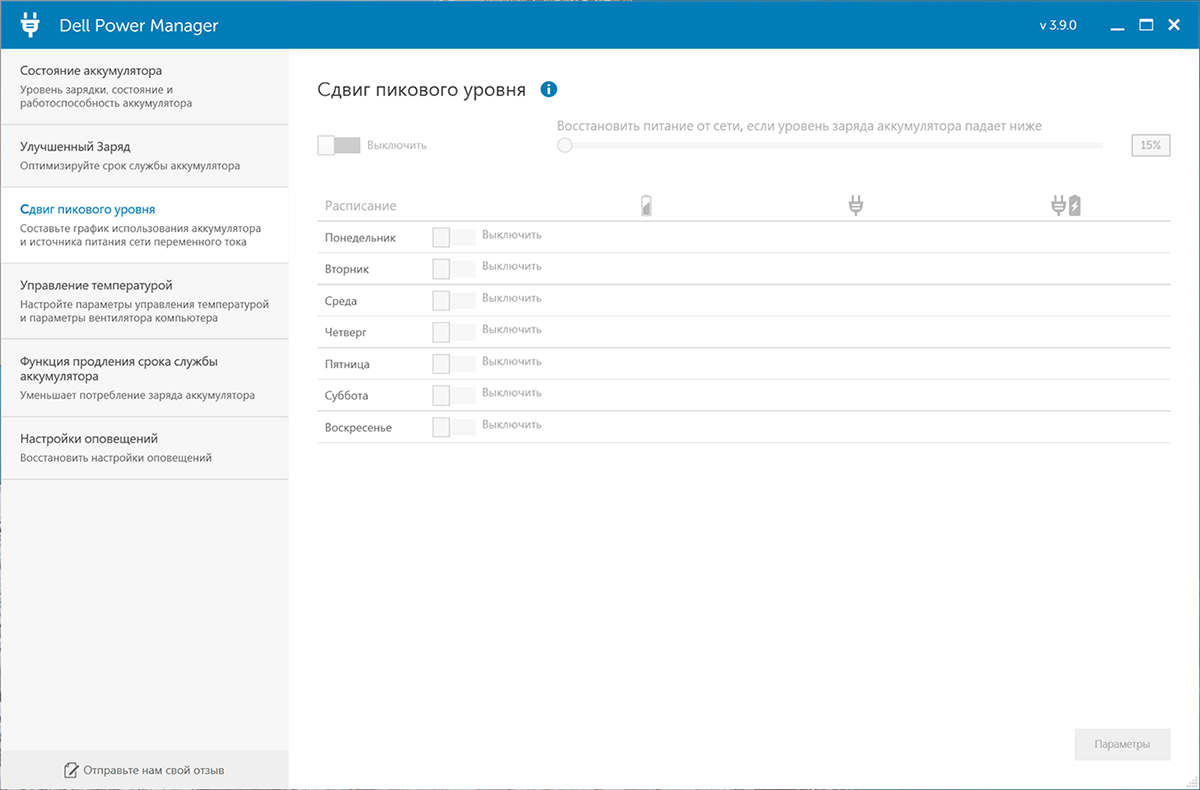The image size is (1200, 790).
Task: Close the Dell Power Manager window
Action: coord(1174,25)
